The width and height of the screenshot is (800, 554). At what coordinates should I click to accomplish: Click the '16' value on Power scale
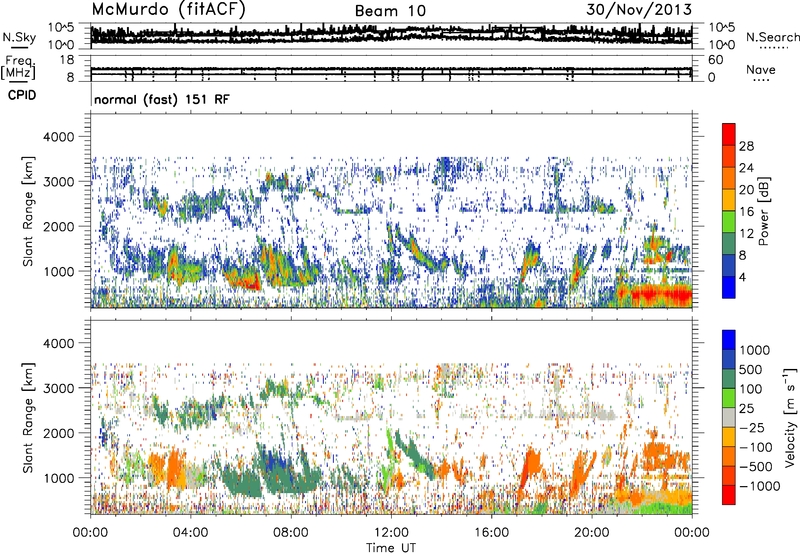[x=746, y=212]
